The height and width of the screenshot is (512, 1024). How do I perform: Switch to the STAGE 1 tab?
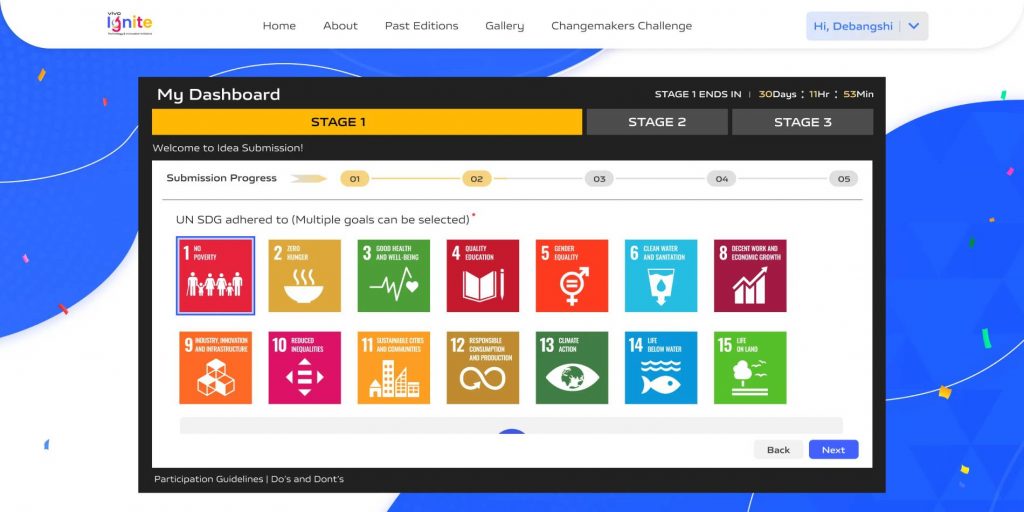tap(367, 122)
